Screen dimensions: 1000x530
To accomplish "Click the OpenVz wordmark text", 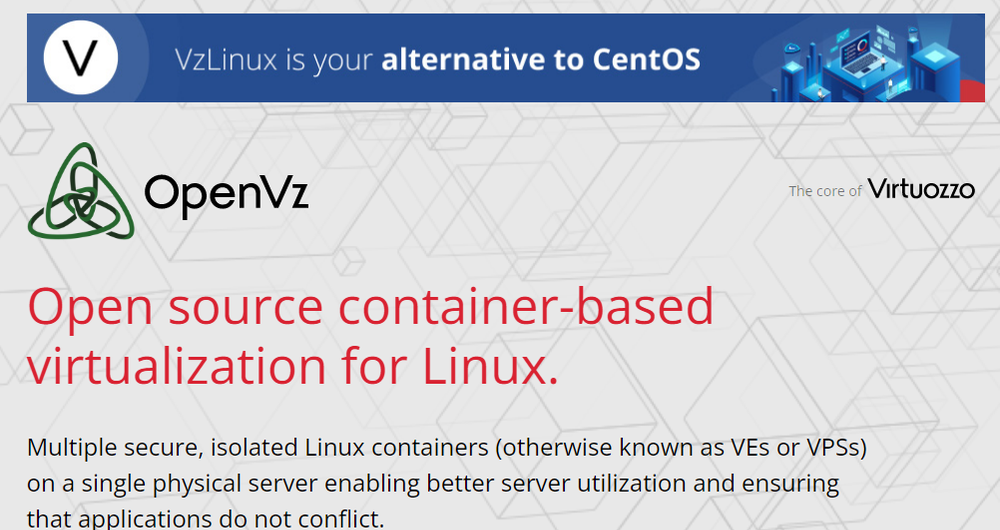I will (226, 191).
